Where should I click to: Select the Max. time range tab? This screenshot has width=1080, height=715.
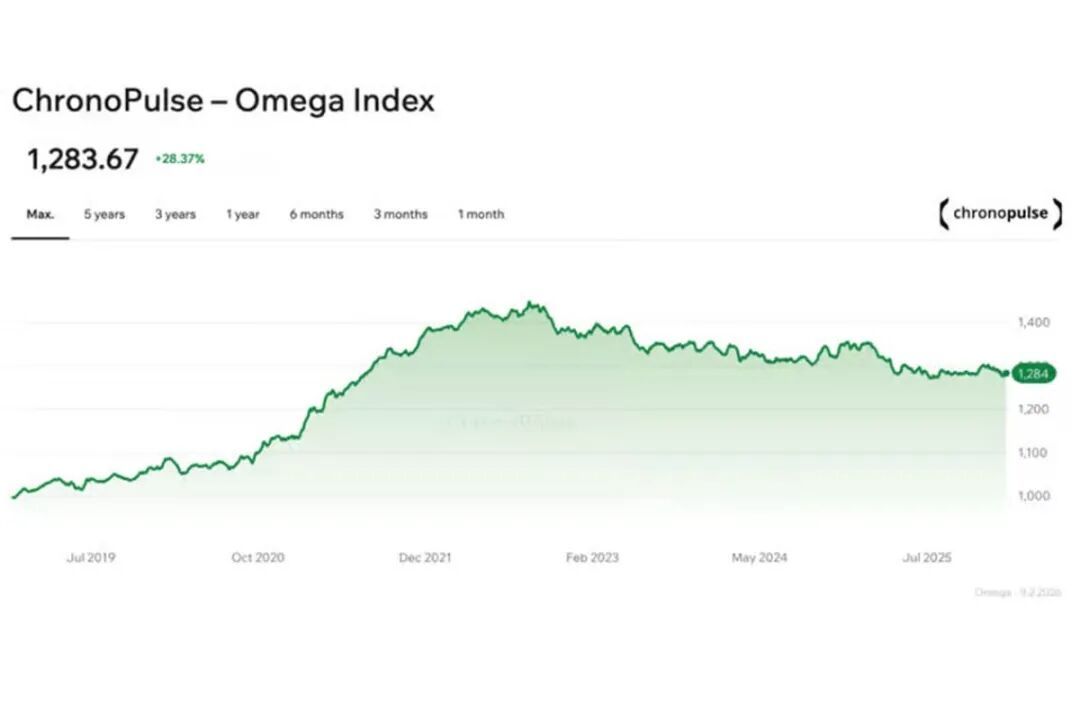(40, 214)
